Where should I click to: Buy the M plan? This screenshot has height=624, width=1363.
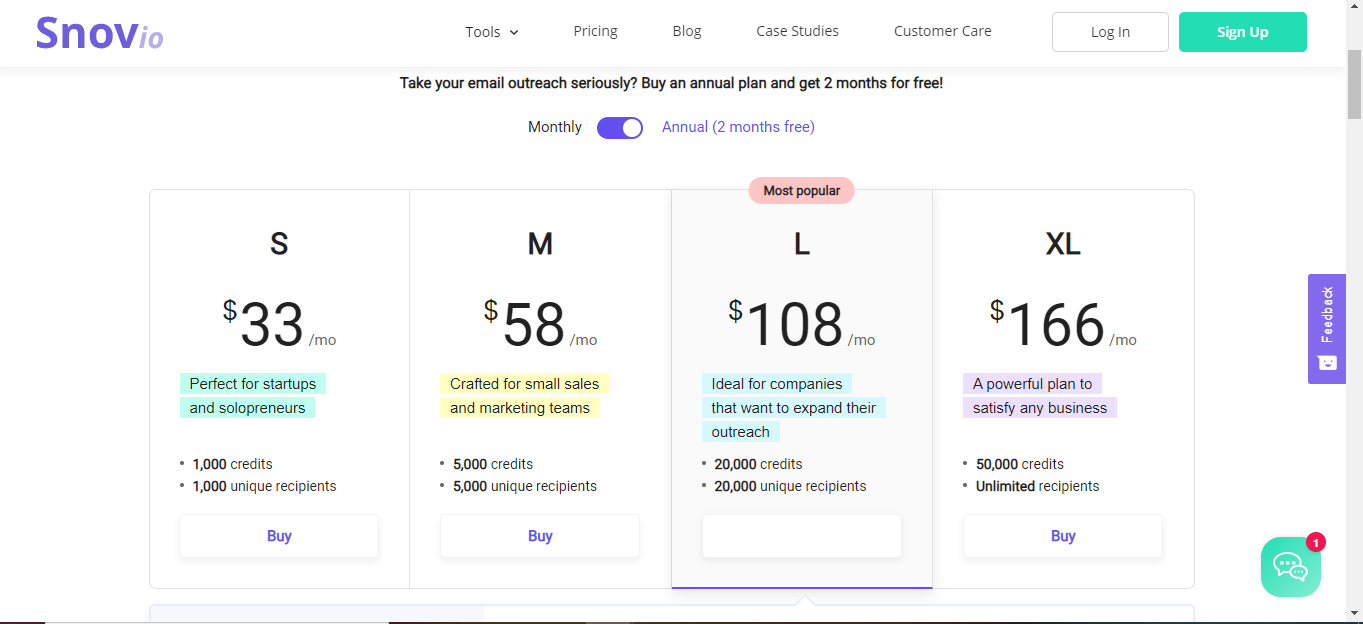pos(540,536)
